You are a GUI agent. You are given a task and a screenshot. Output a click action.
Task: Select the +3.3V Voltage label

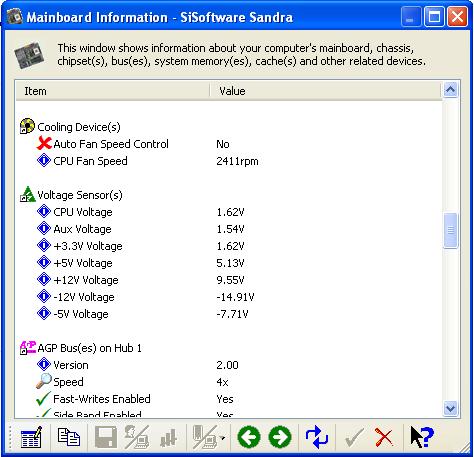(88, 246)
